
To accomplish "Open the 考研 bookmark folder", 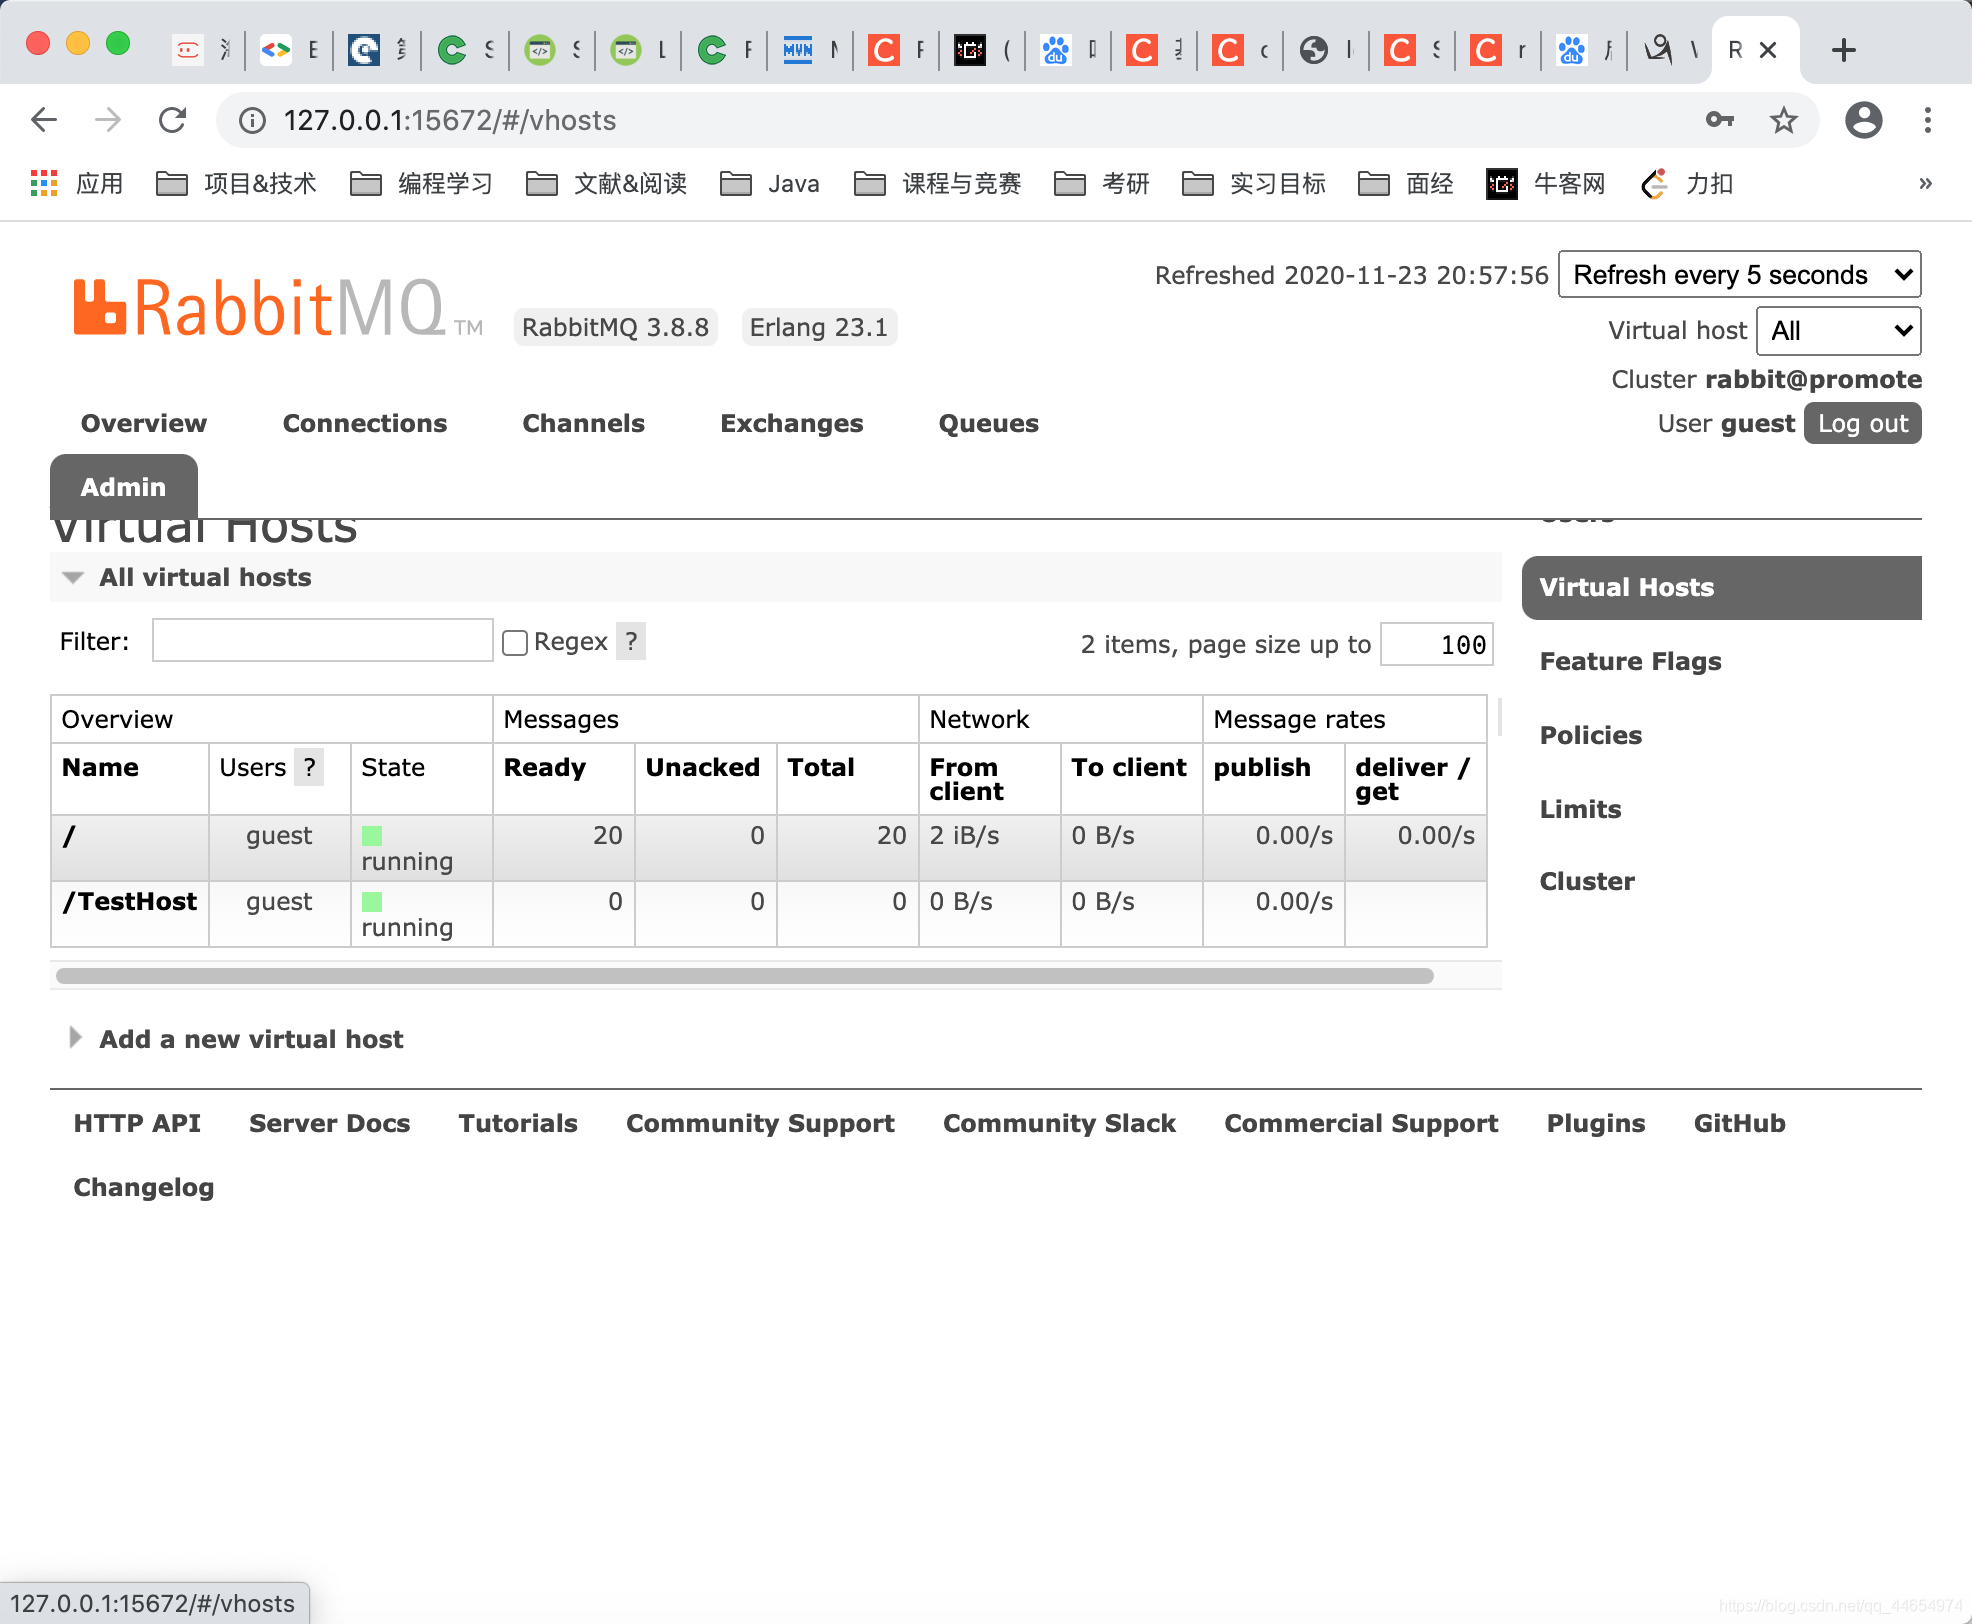I will [1102, 183].
